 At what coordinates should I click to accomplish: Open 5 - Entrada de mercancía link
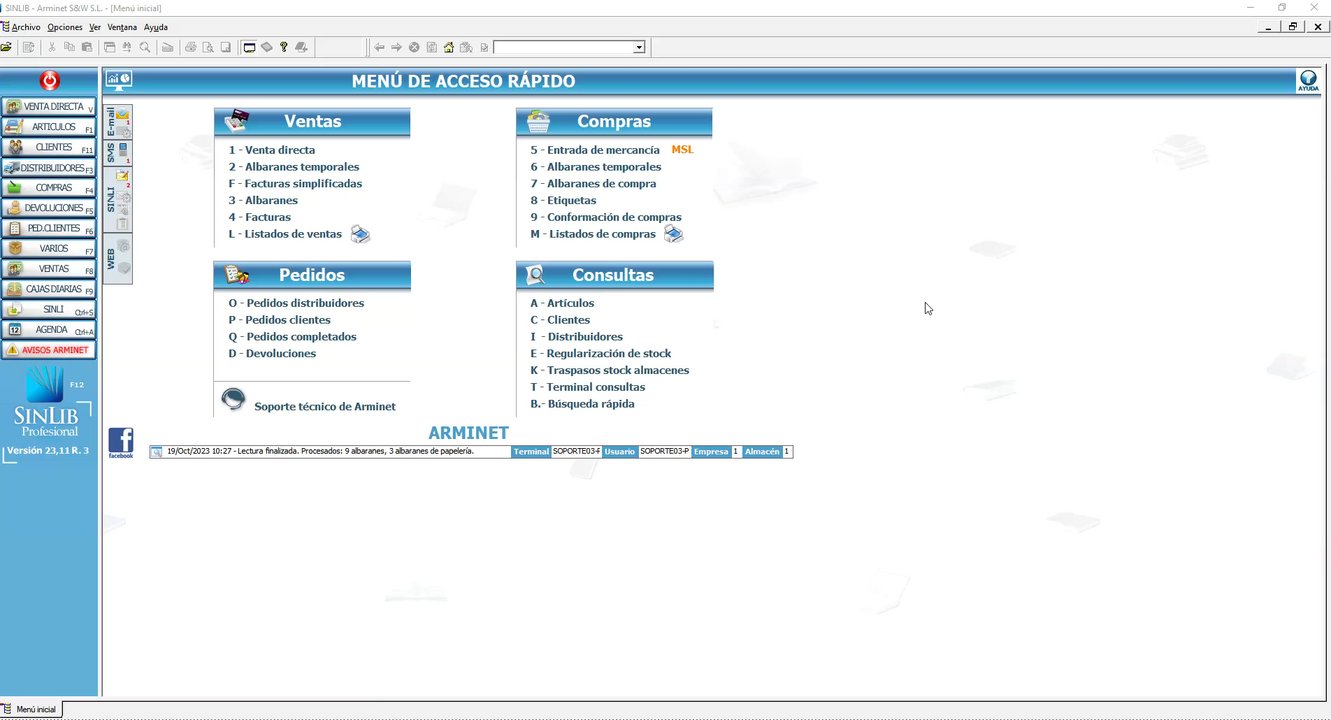595,150
